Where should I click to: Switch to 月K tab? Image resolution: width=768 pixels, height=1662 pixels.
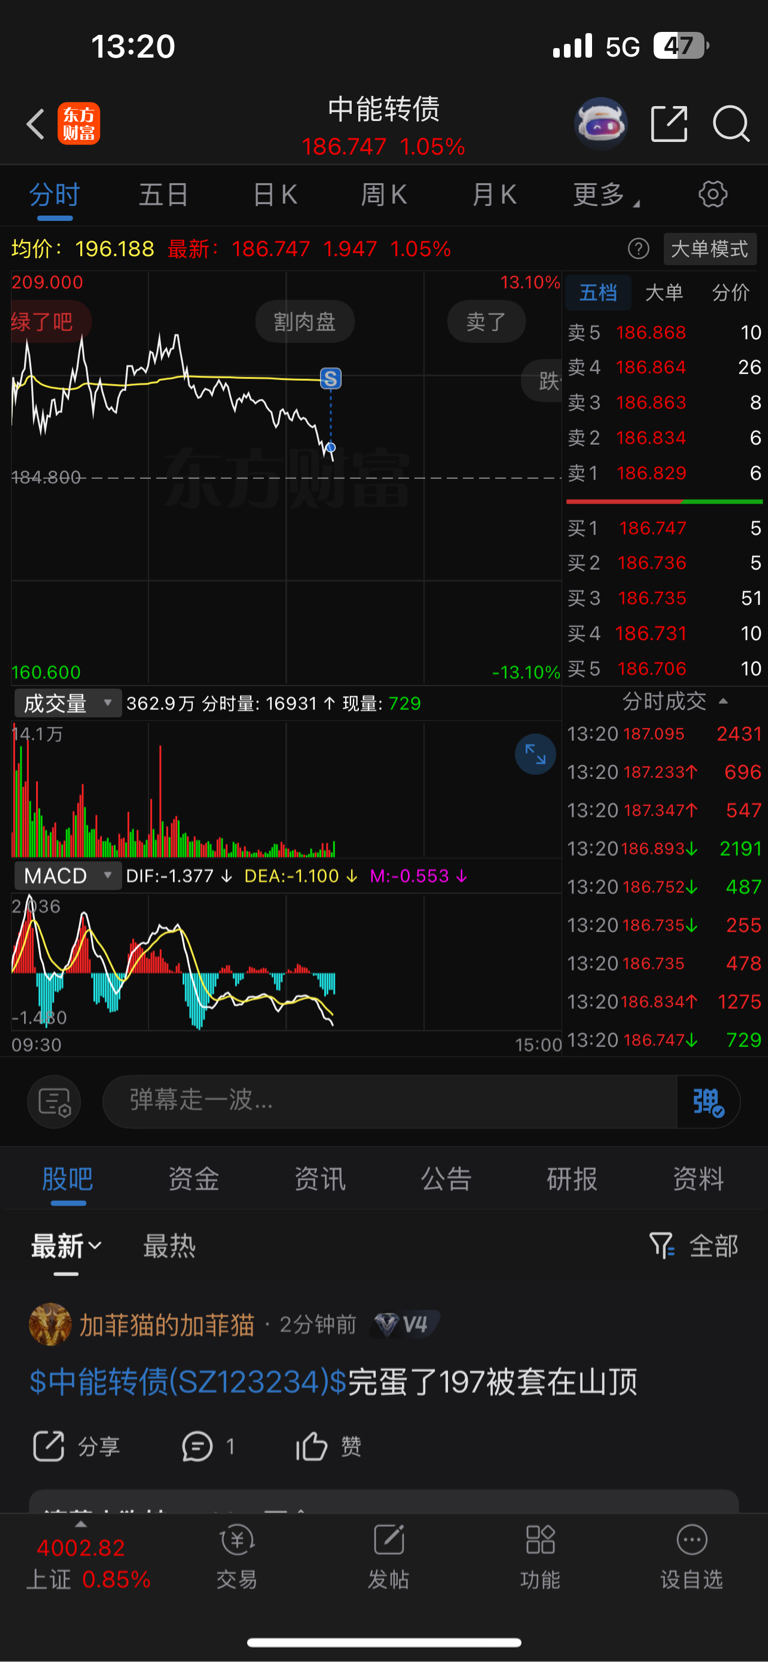pyautogui.click(x=494, y=195)
